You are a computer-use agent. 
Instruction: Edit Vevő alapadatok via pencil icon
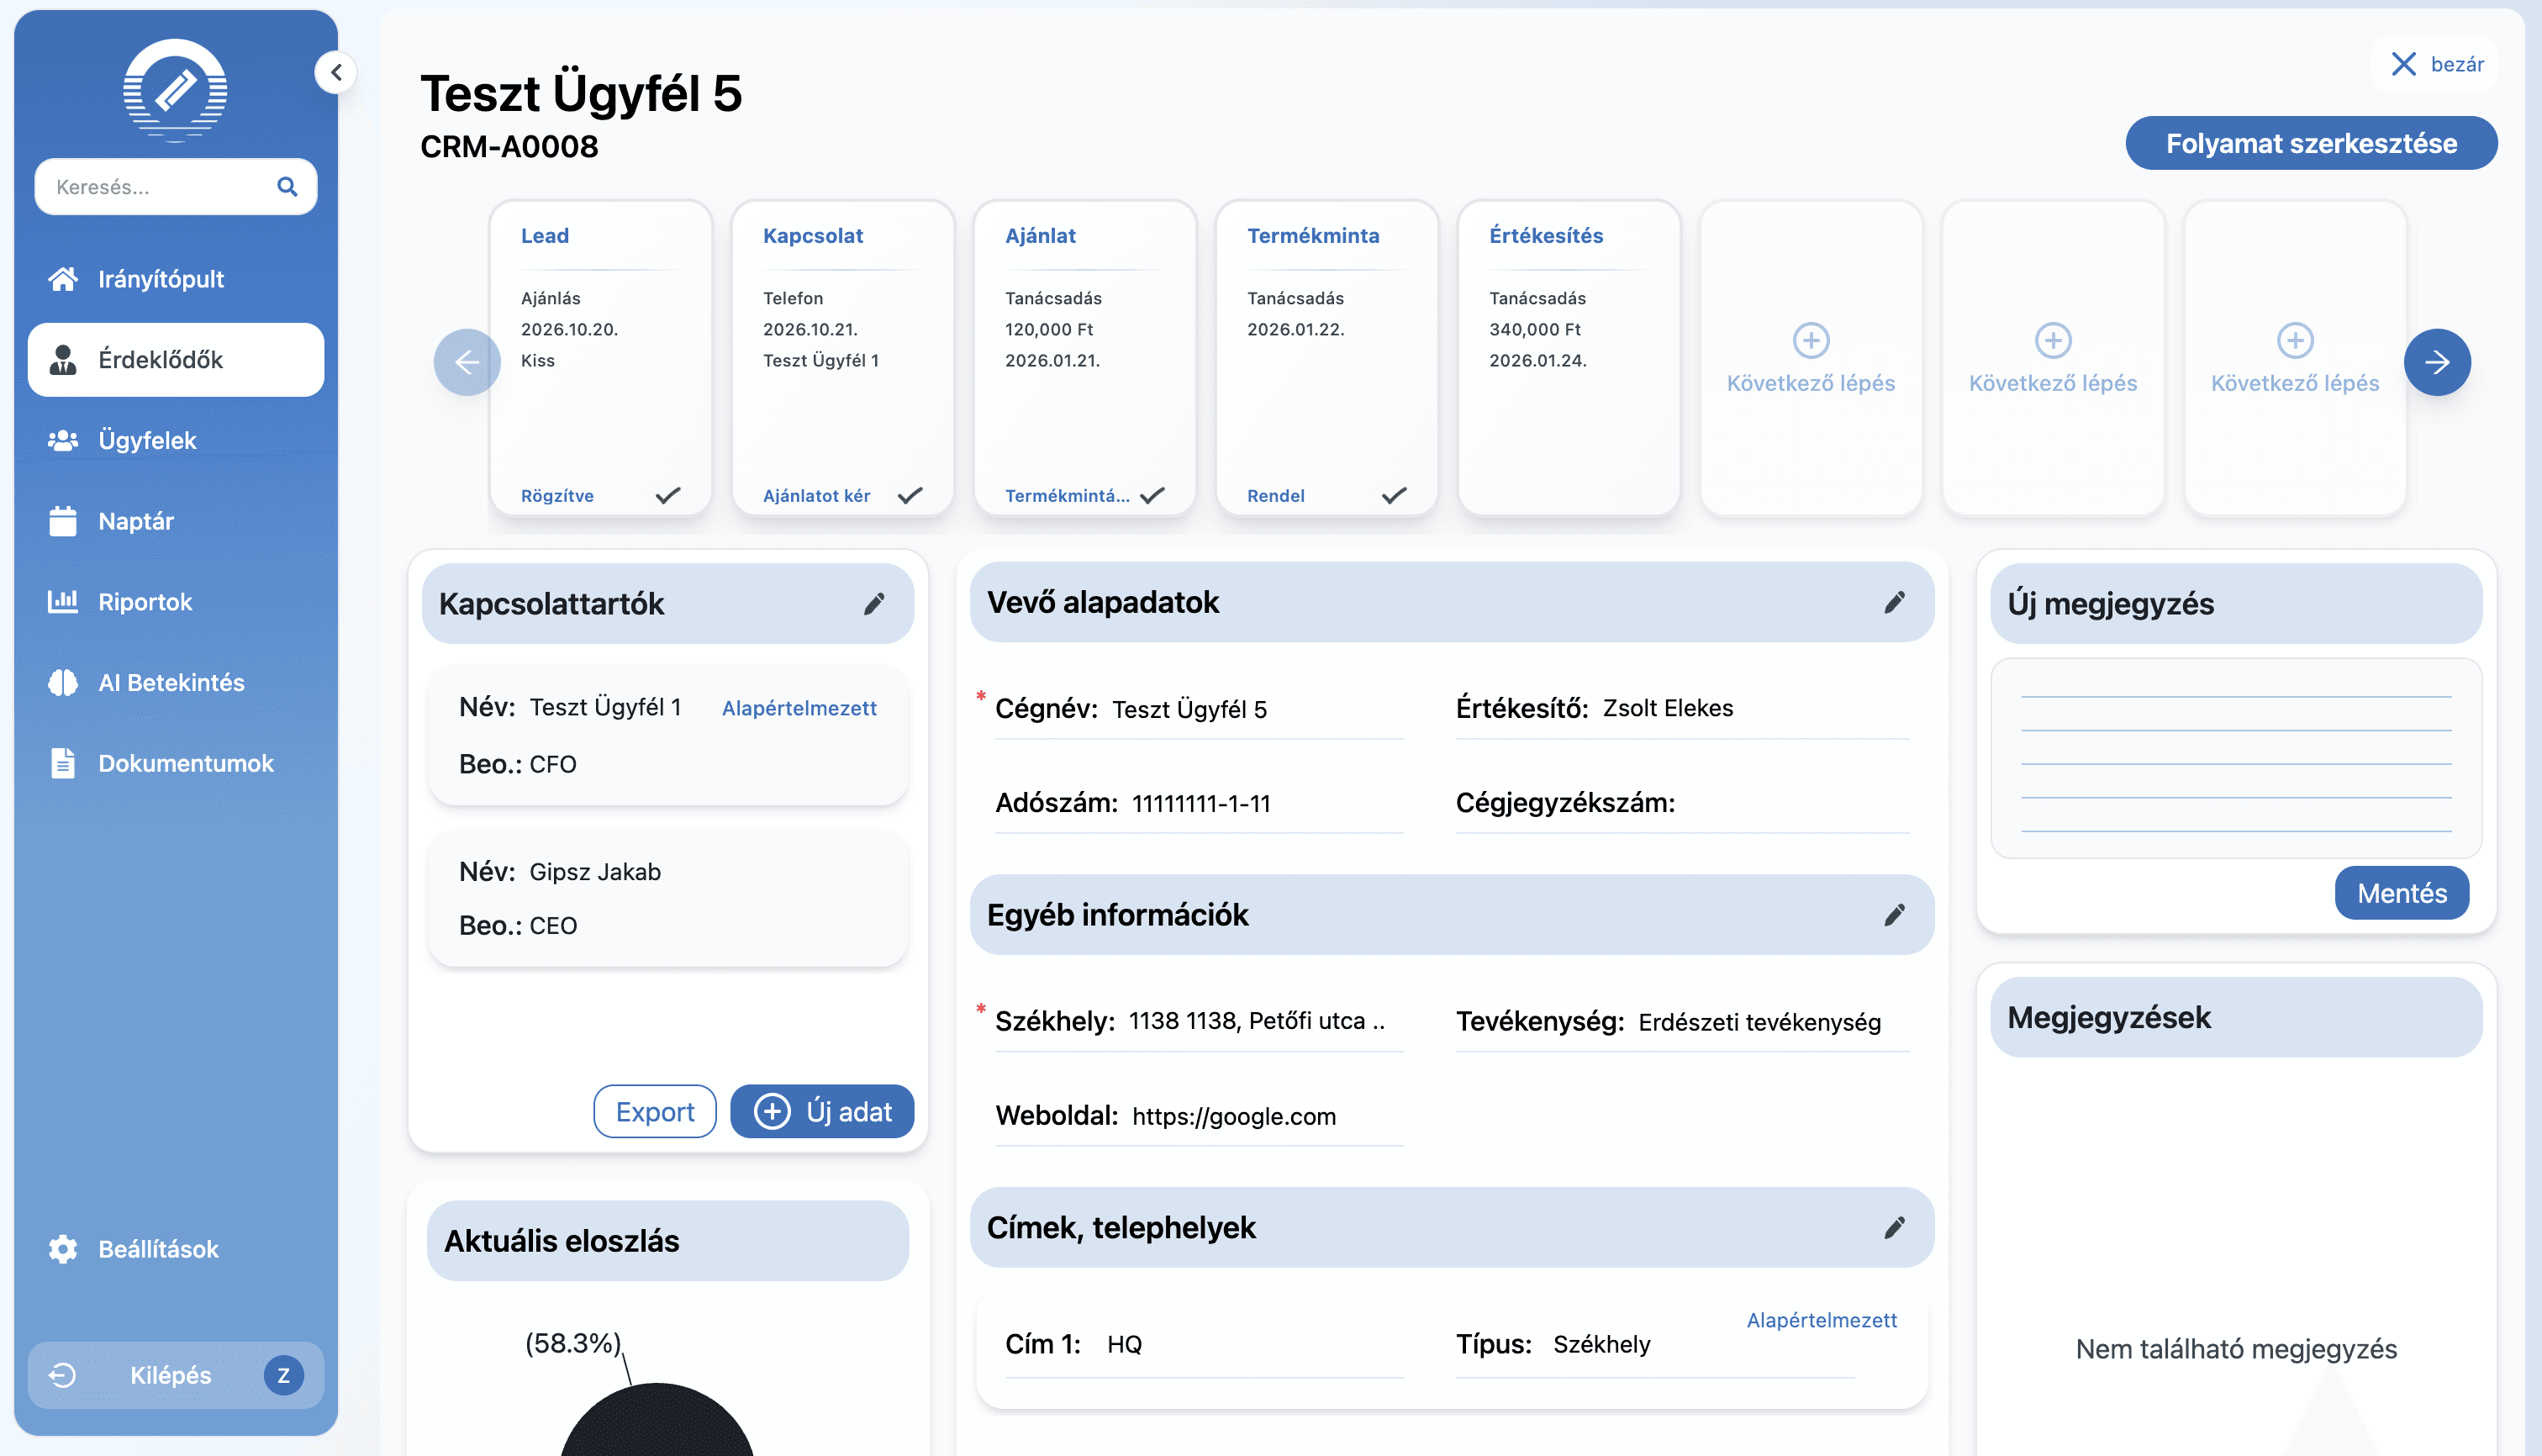pos(1894,602)
